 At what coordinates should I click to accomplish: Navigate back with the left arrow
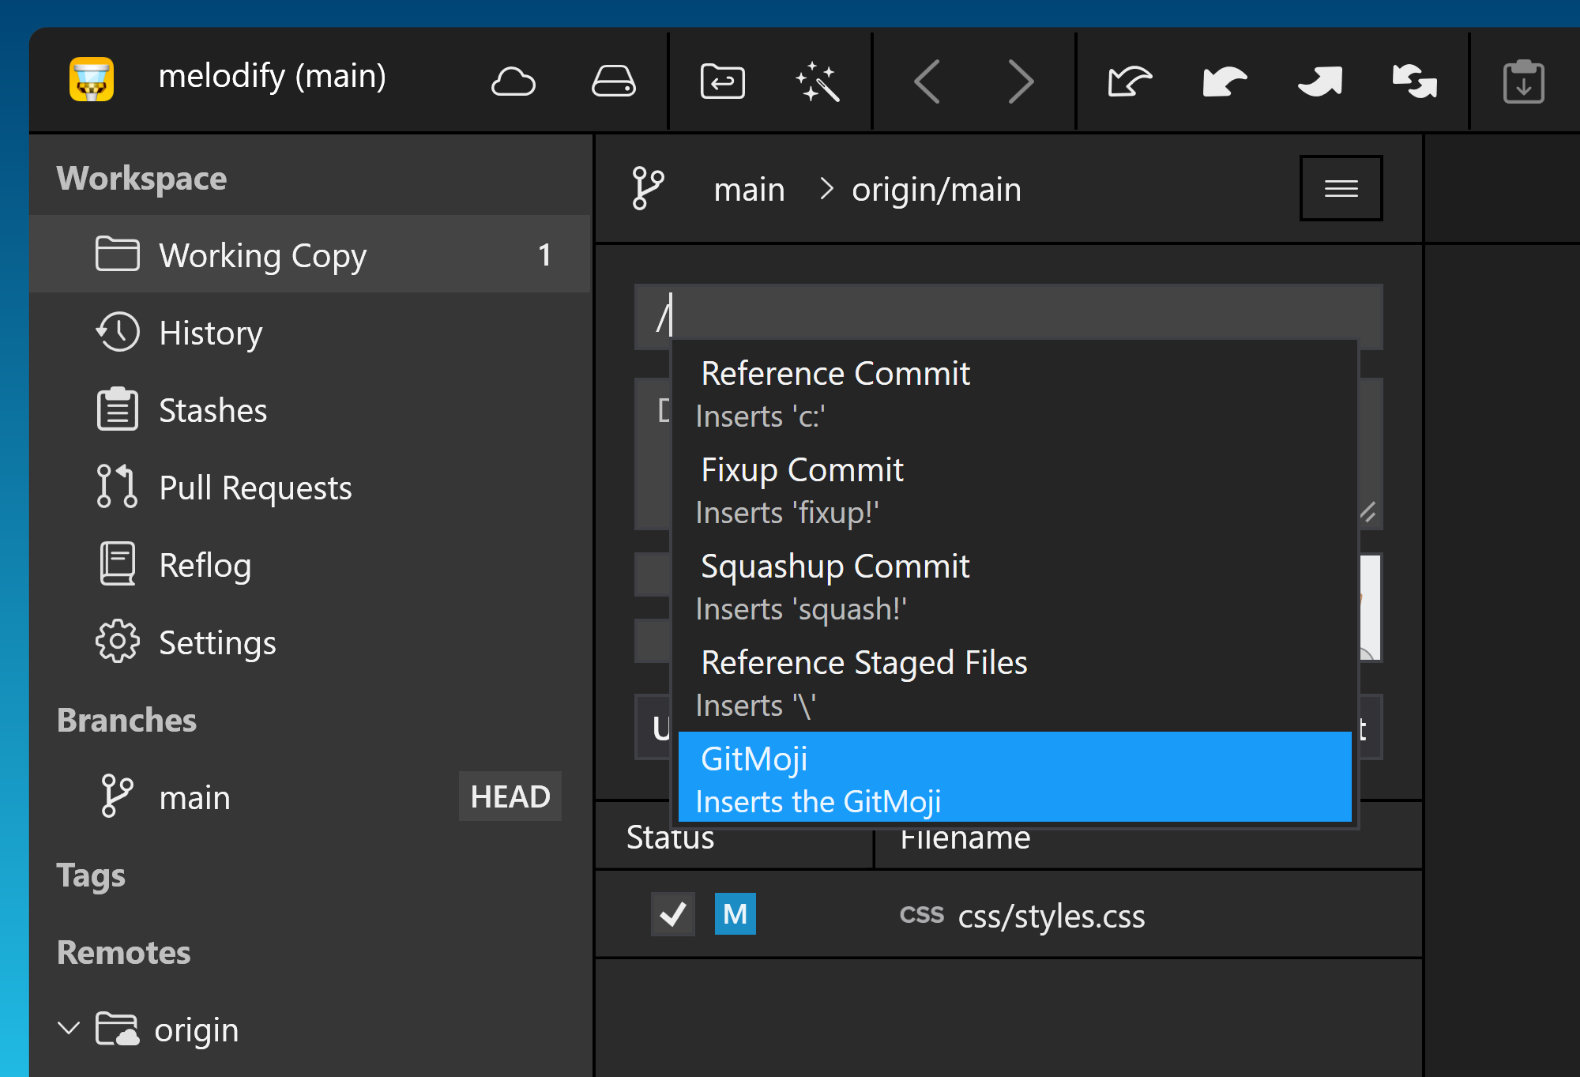927,82
